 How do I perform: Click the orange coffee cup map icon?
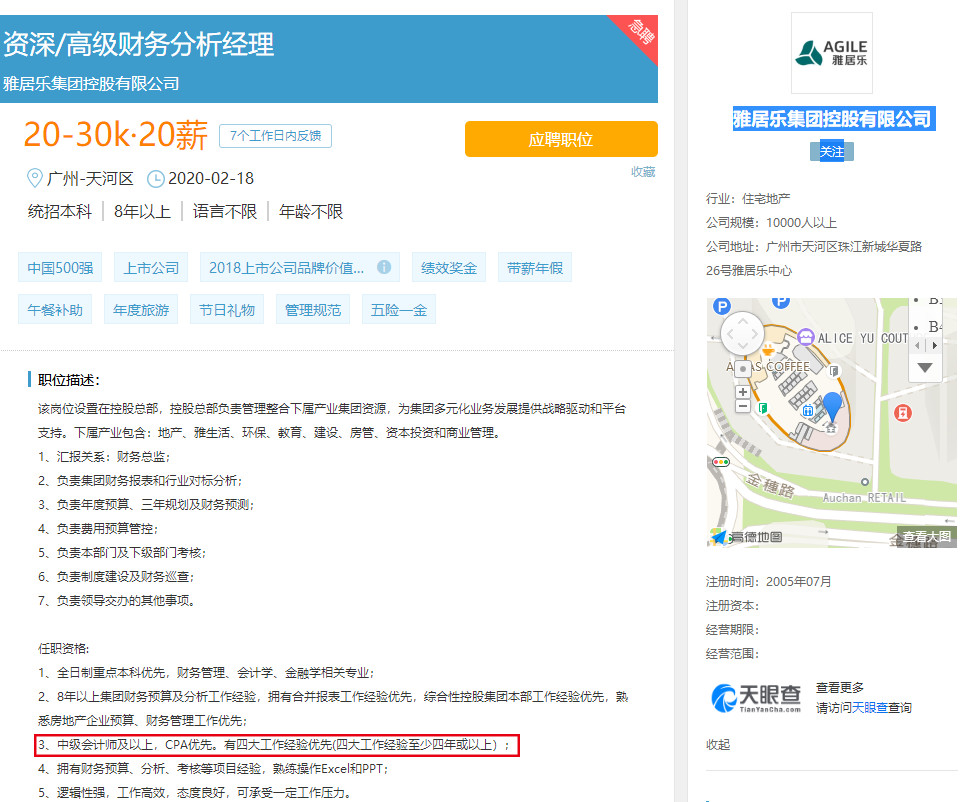click(x=769, y=349)
